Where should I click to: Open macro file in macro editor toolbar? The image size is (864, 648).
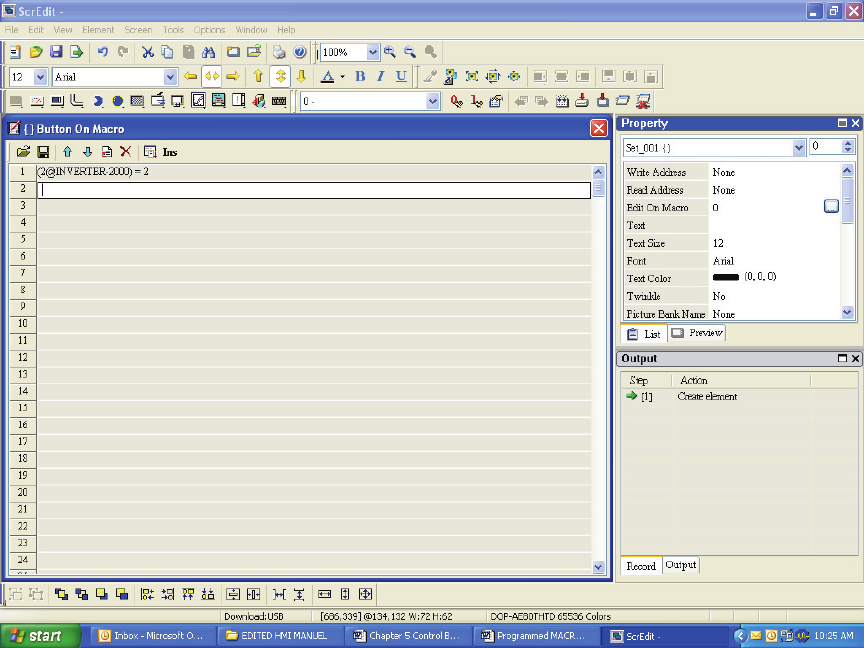(23, 152)
